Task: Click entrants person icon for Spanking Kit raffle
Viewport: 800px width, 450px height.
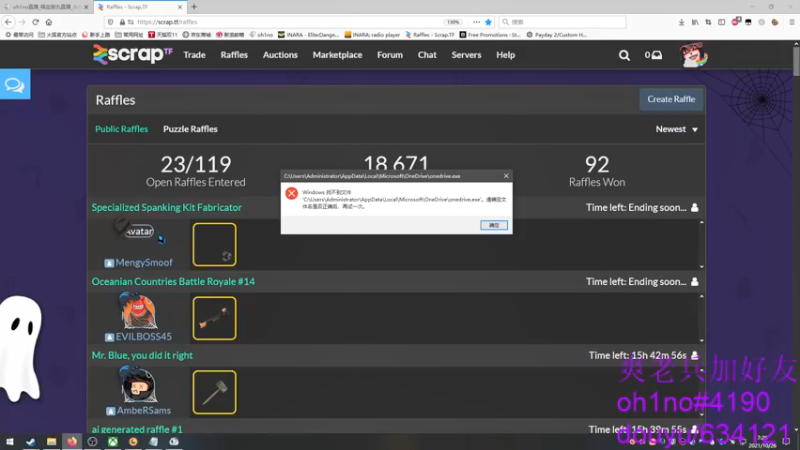Action: [x=694, y=208]
